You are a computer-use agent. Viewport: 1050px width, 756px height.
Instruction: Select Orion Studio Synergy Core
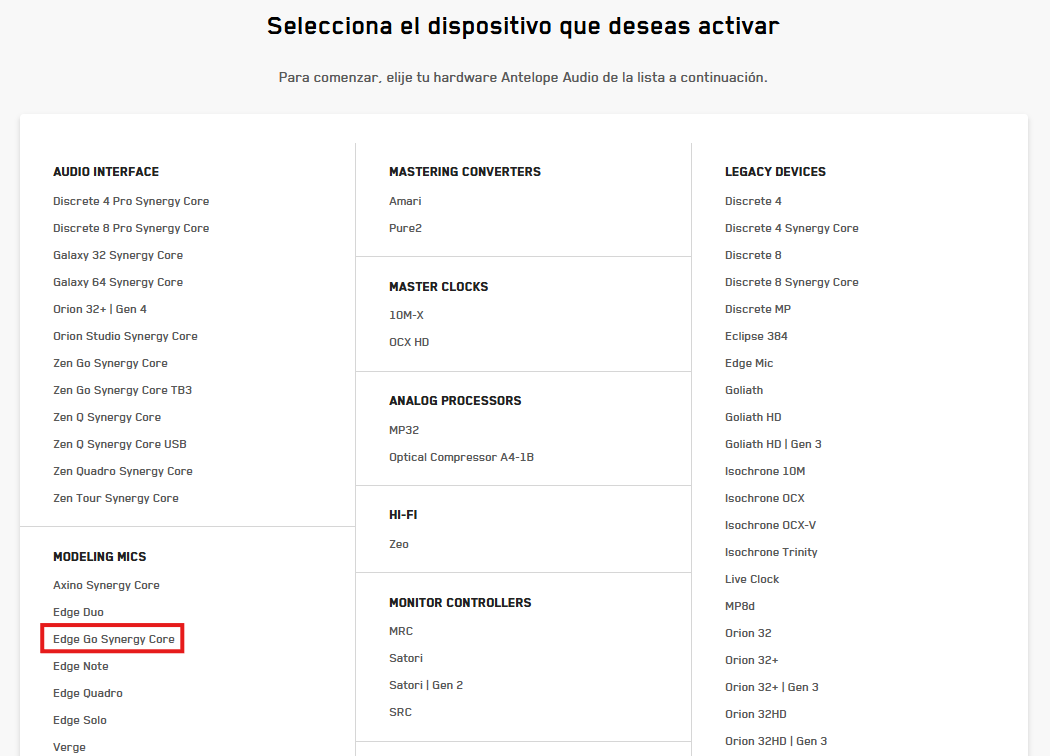click(x=125, y=336)
